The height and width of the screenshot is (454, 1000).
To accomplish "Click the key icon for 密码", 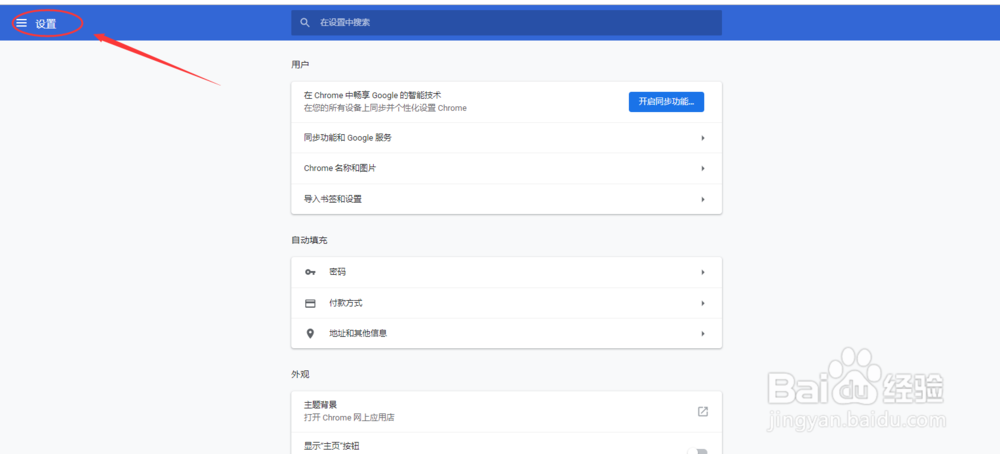I will 310,272.
